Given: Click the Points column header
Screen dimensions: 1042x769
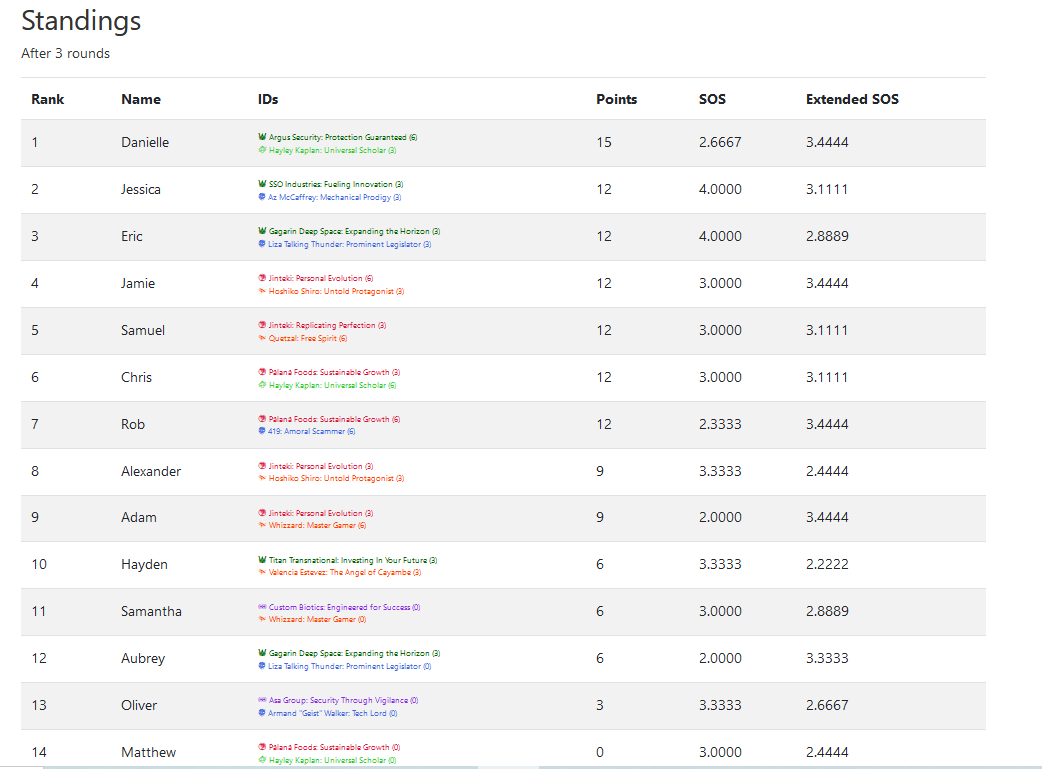Looking at the screenshot, I should click(617, 99).
